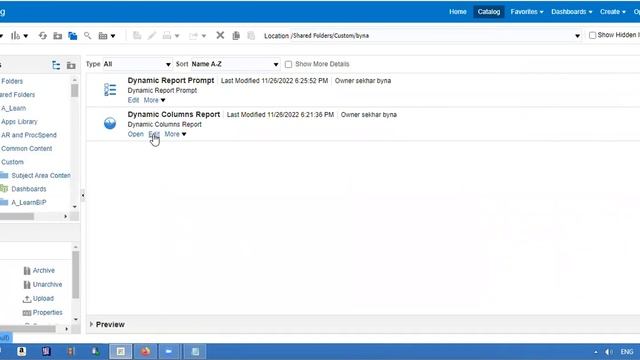Enable the Show More Details checkbox
The image size is (640, 360).
(x=289, y=64)
